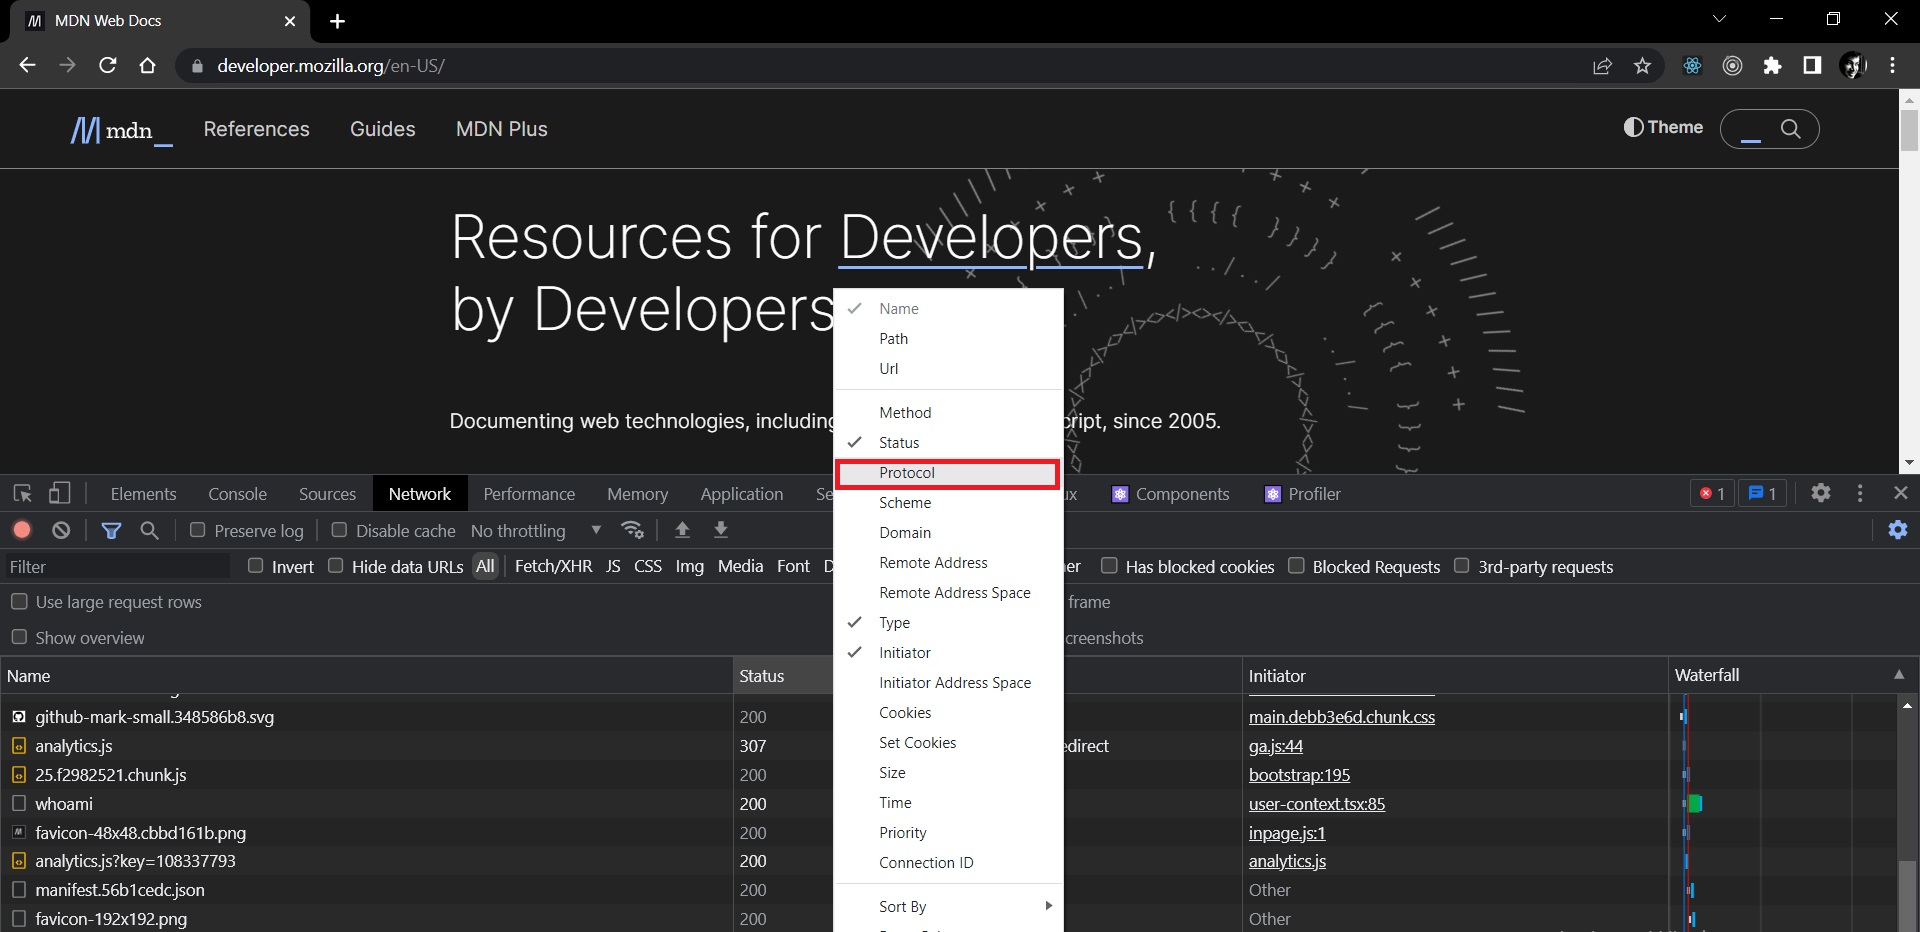
Task: Toggle the network filter funnel icon
Action: (x=111, y=530)
